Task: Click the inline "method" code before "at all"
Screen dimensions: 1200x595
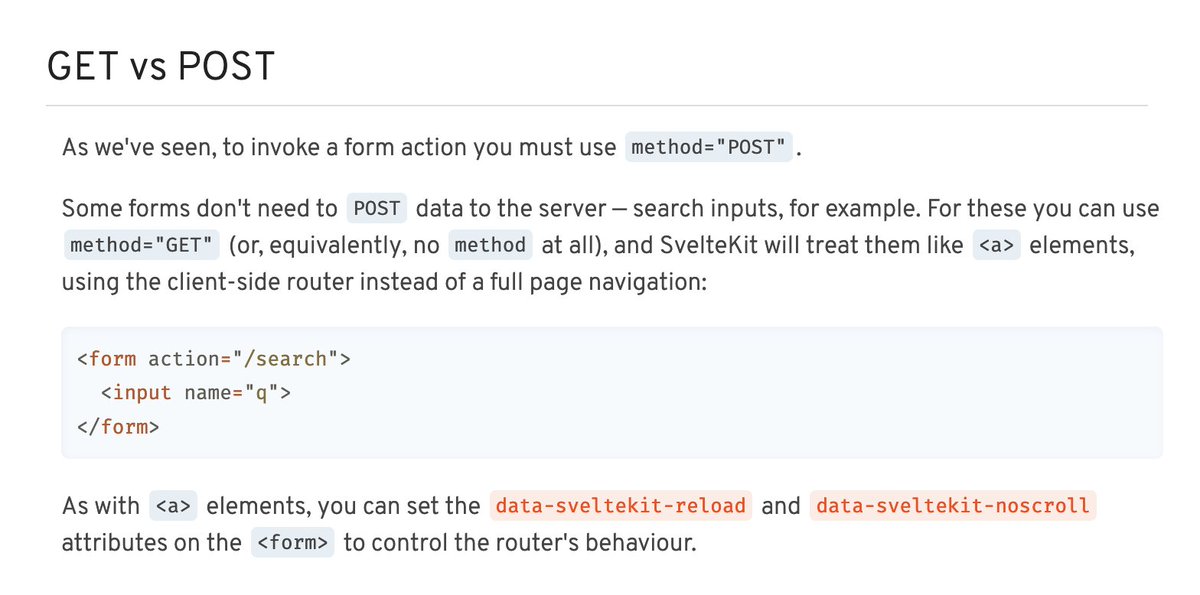Action: [x=489, y=245]
